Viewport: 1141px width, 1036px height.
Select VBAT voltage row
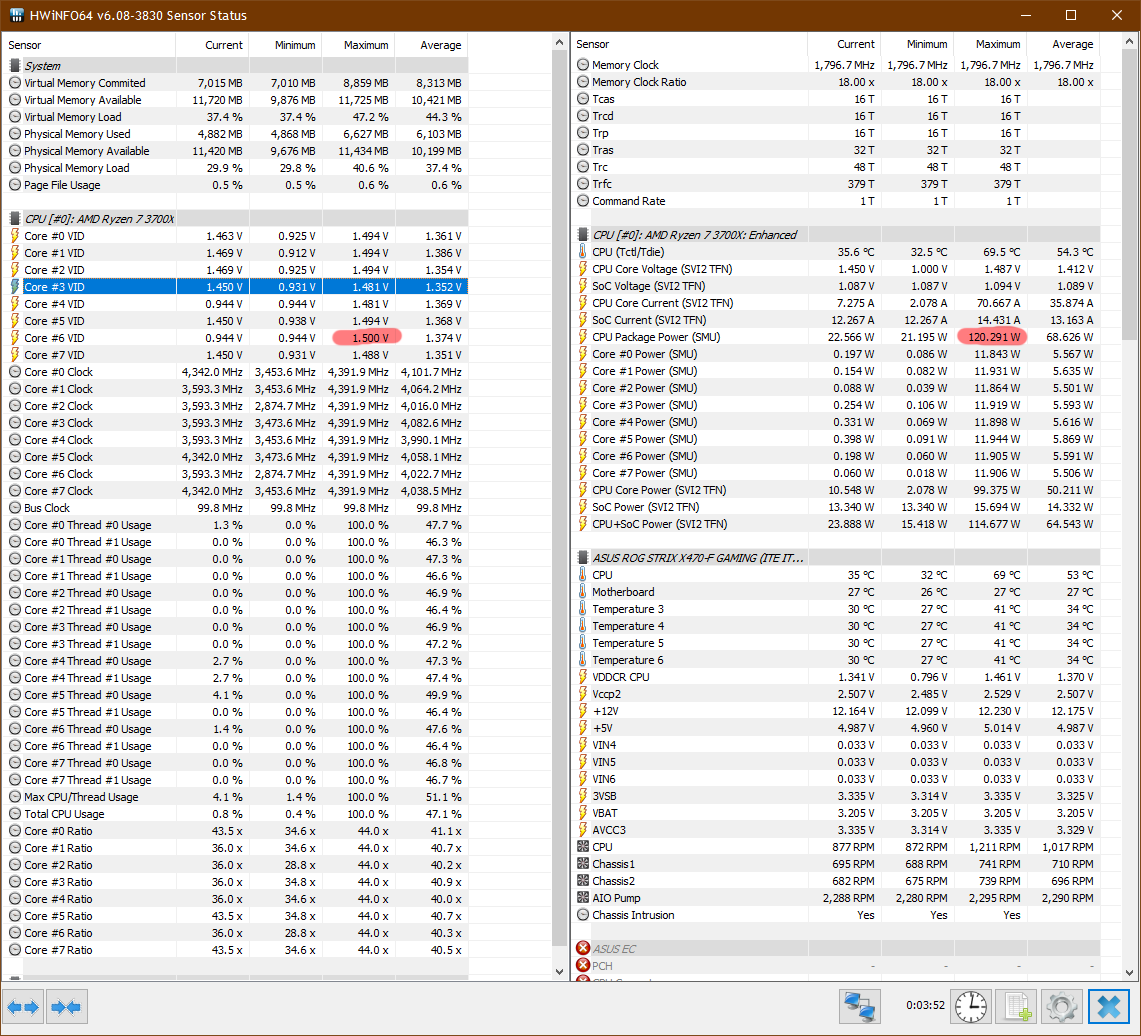point(836,813)
